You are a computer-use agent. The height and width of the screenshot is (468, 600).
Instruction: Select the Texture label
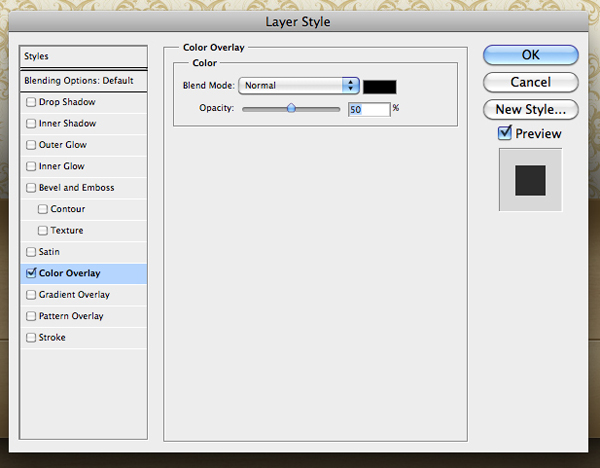[x=67, y=230]
